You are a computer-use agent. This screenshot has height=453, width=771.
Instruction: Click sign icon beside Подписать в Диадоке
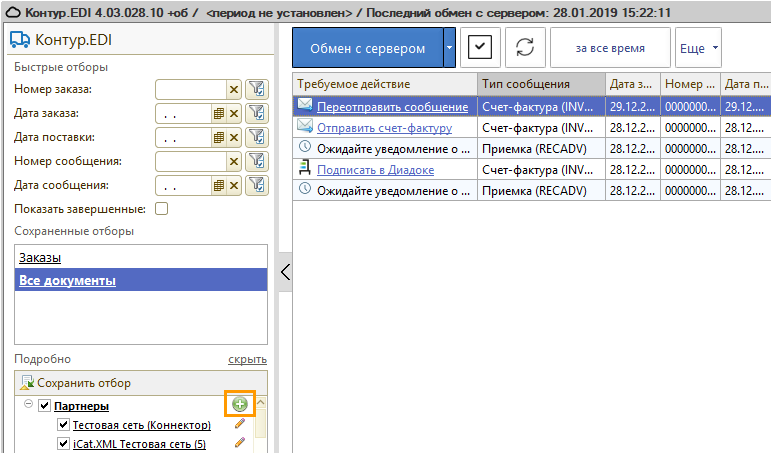coord(305,168)
